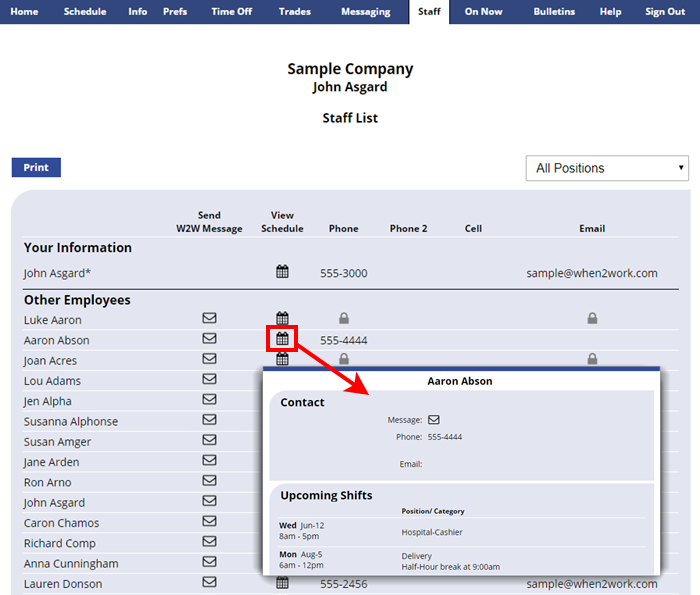Click the Print button
Image resolution: width=700 pixels, height=595 pixels.
(36, 167)
